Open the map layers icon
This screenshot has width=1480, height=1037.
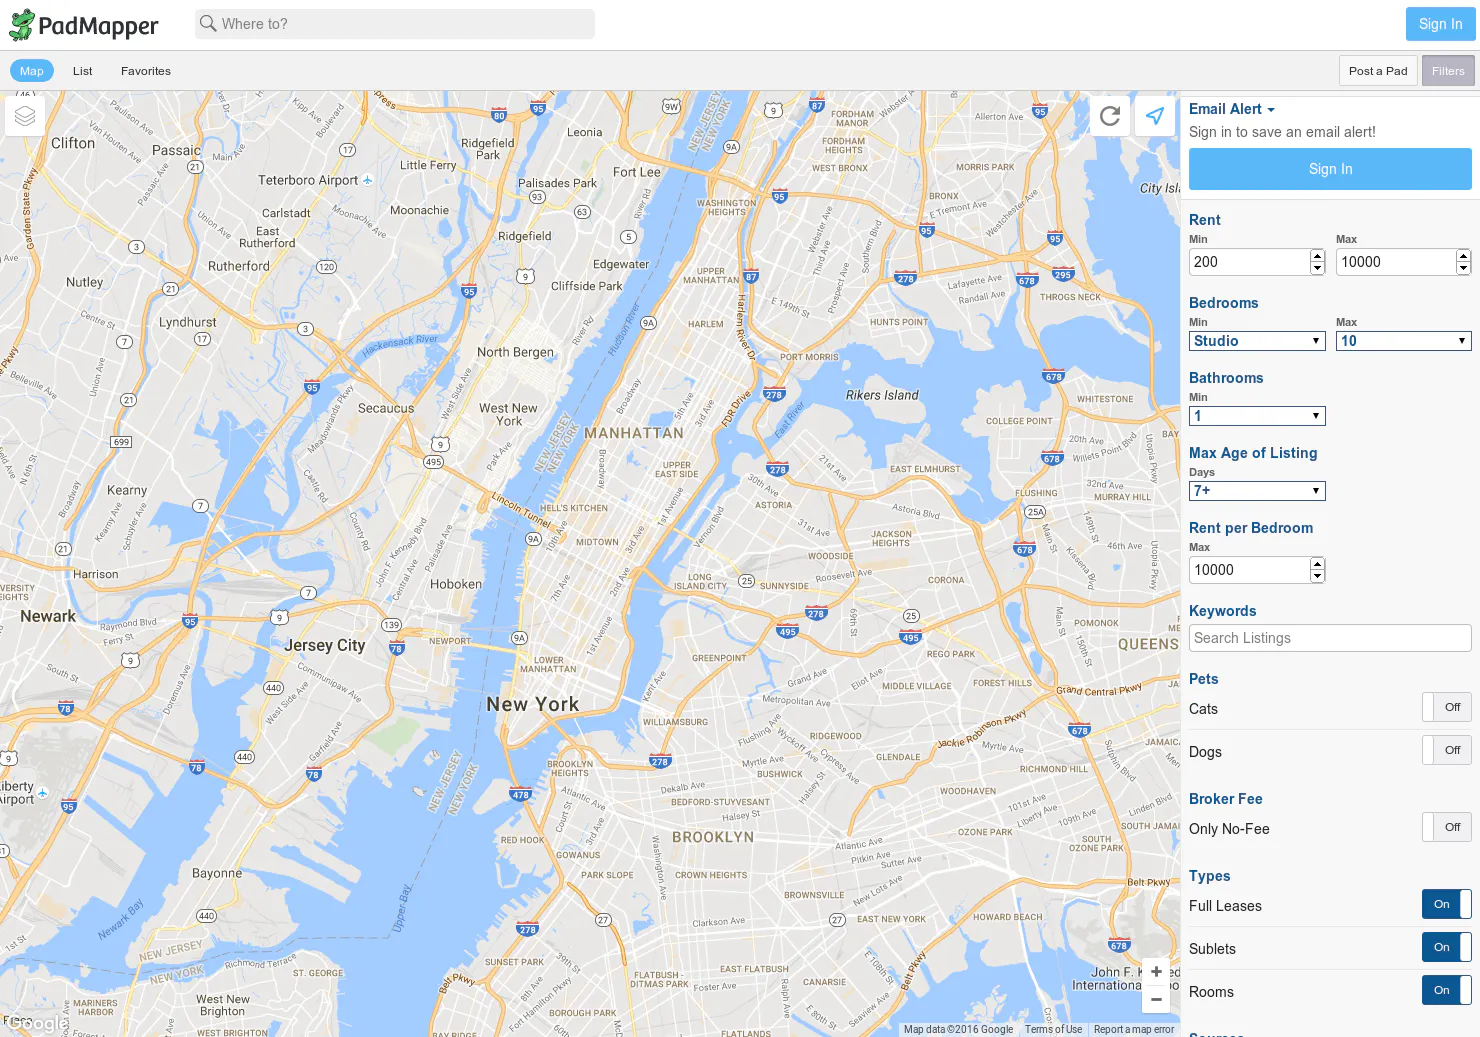pos(25,116)
